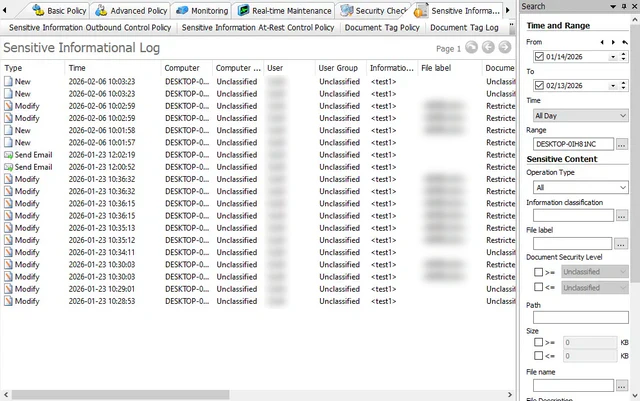Screen dimensions: 640x401
Task: Click the File name input field
Action: tap(573, 385)
